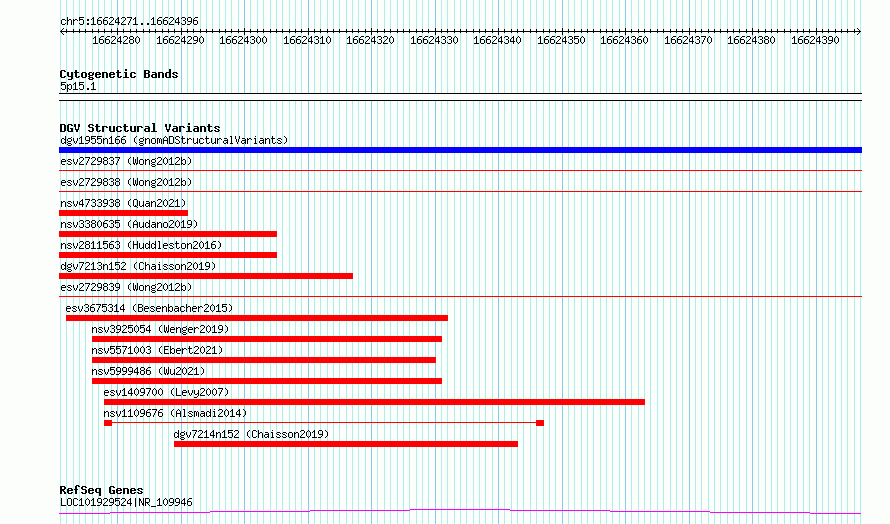Open esv3675314 (Besenbacher2015) label
This screenshot has height=524, width=890.
tap(149, 308)
